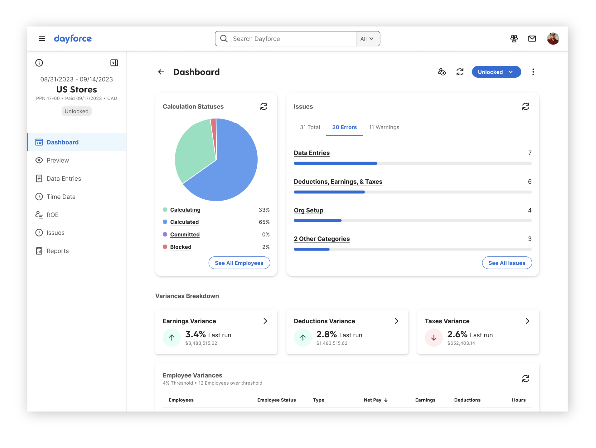Click the ROE icon in sidebar

coord(39,215)
